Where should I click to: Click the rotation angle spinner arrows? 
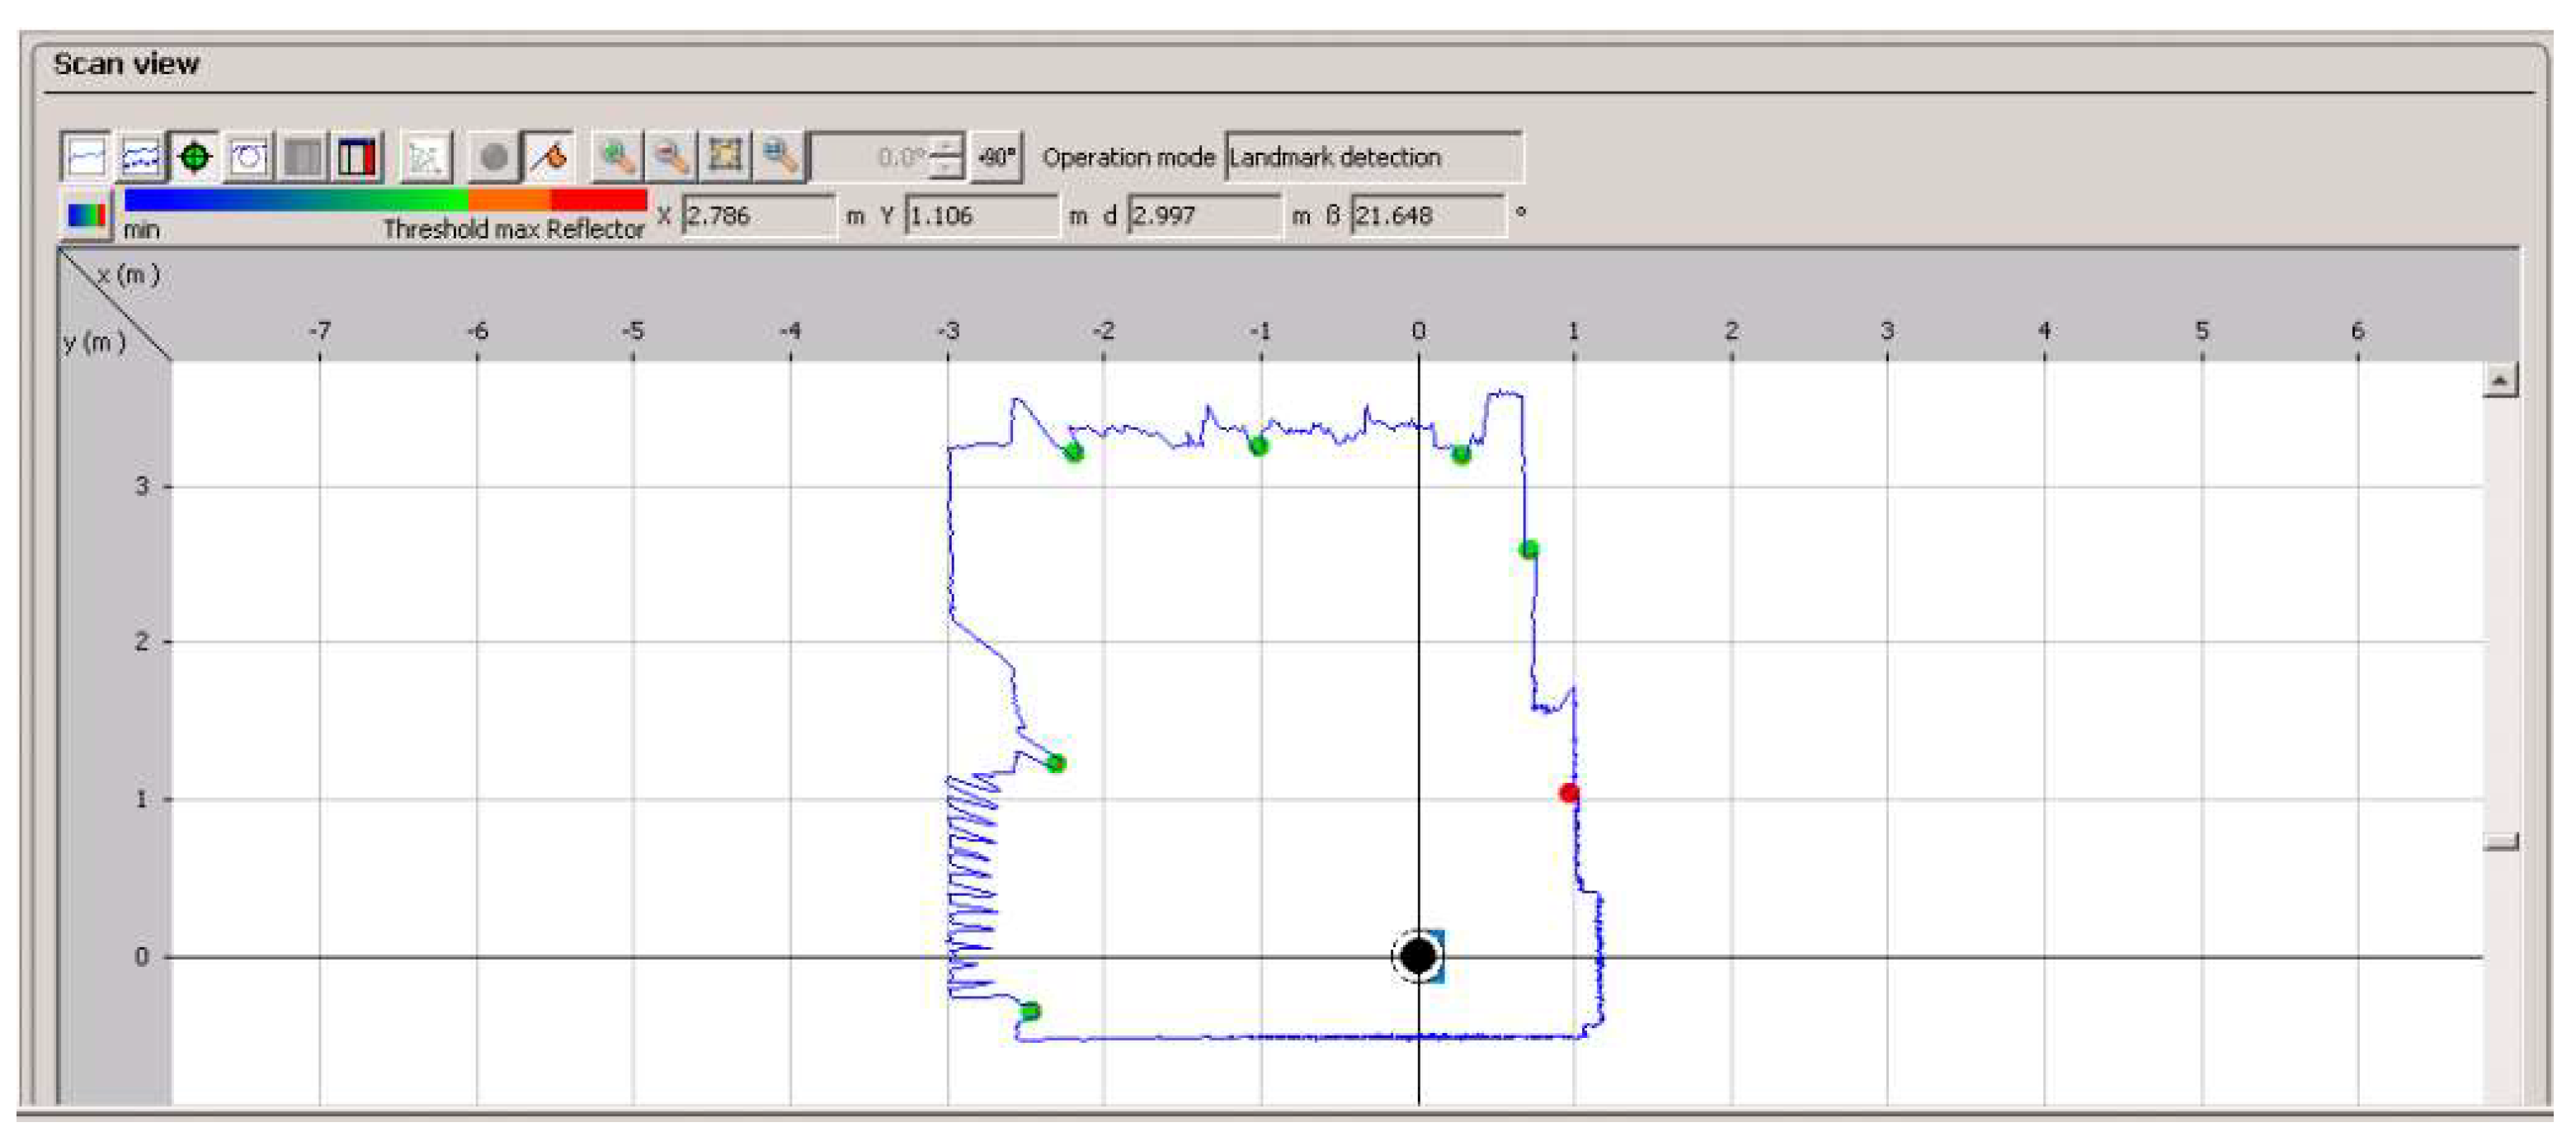click(947, 157)
